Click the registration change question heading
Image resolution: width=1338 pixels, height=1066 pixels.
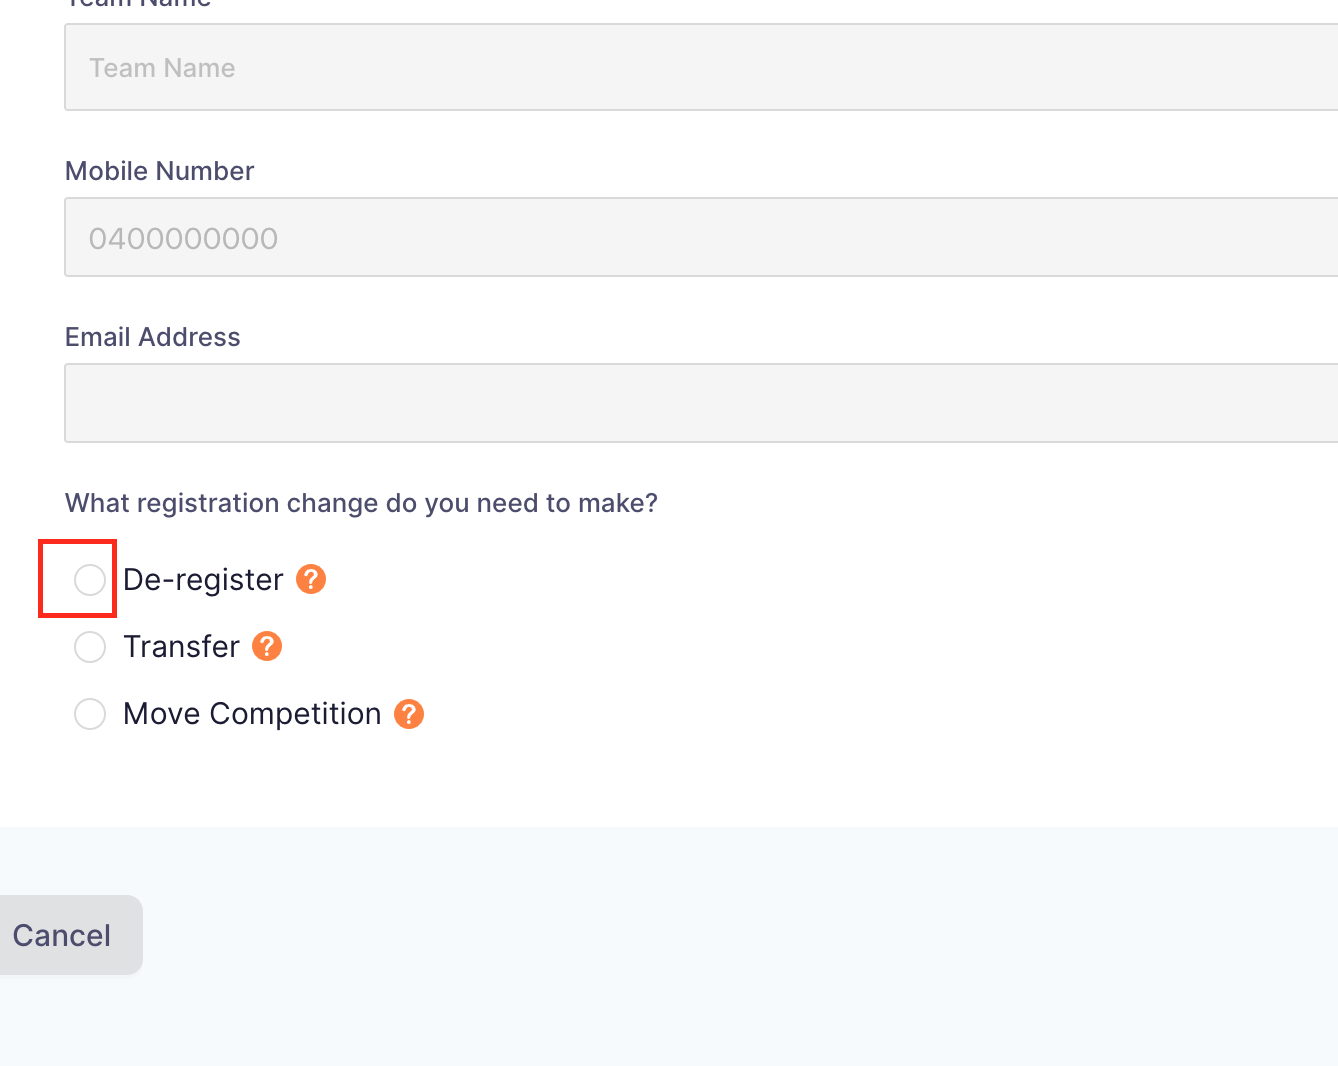362,503
